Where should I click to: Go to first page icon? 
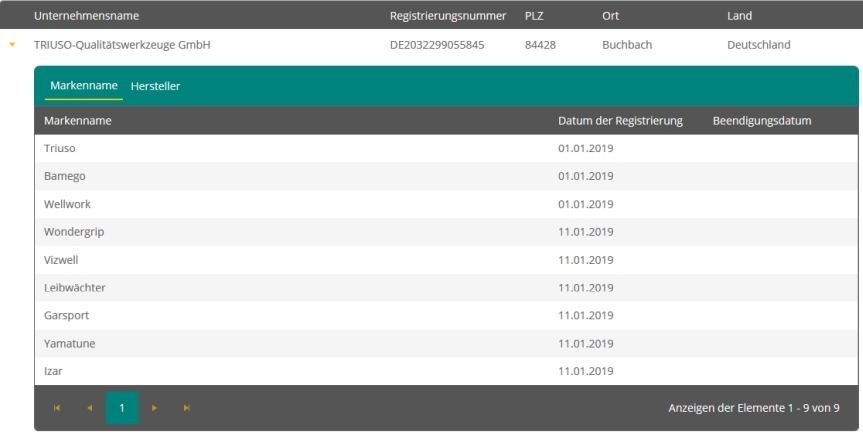pyautogui.click(x=57, y=408)
